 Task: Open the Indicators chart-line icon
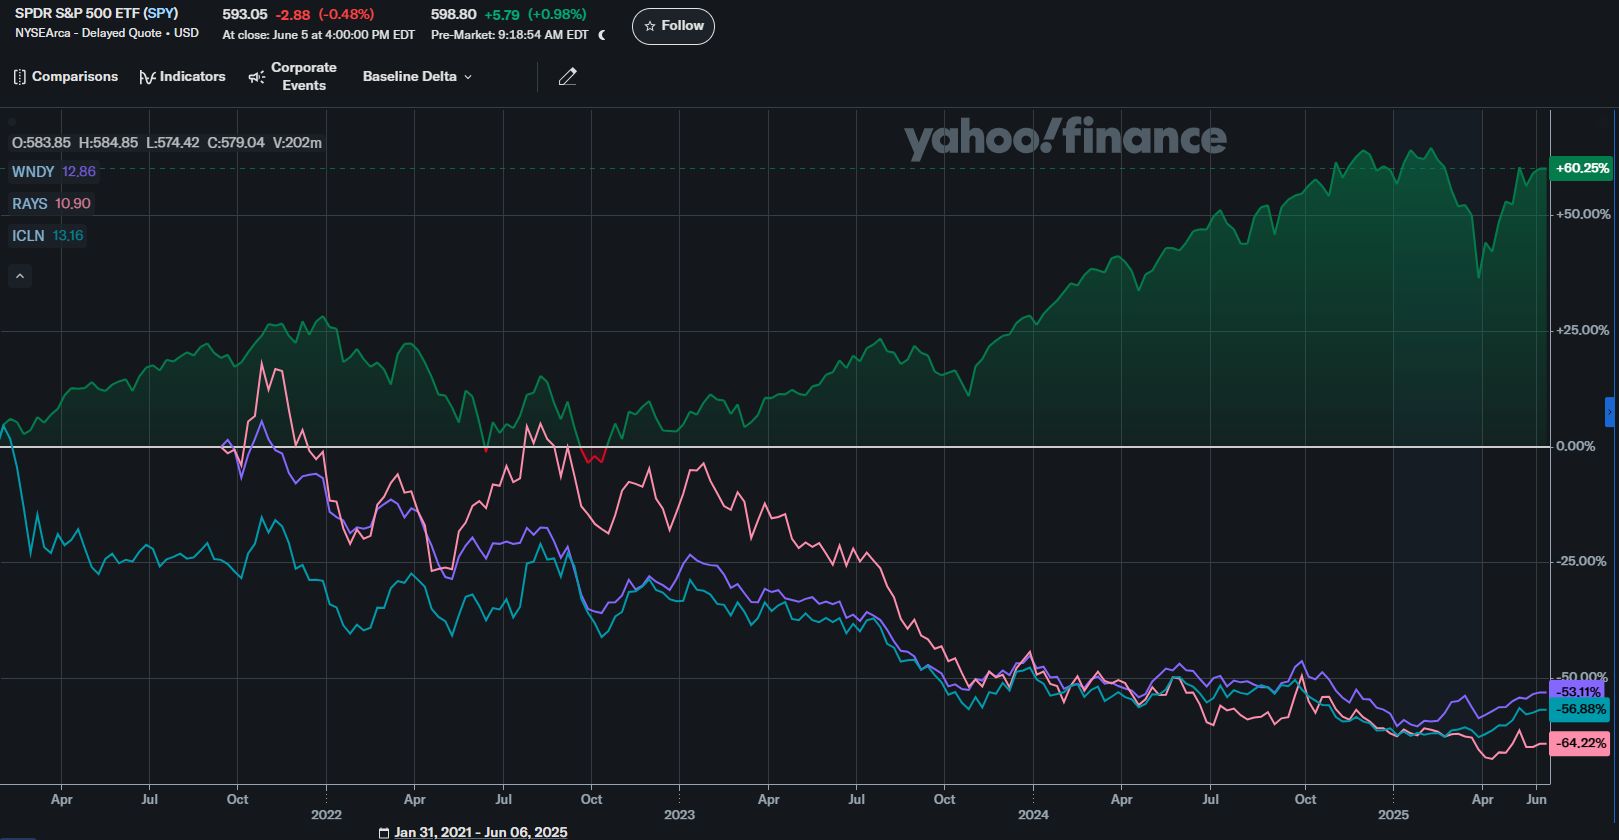tap(147, 77)
